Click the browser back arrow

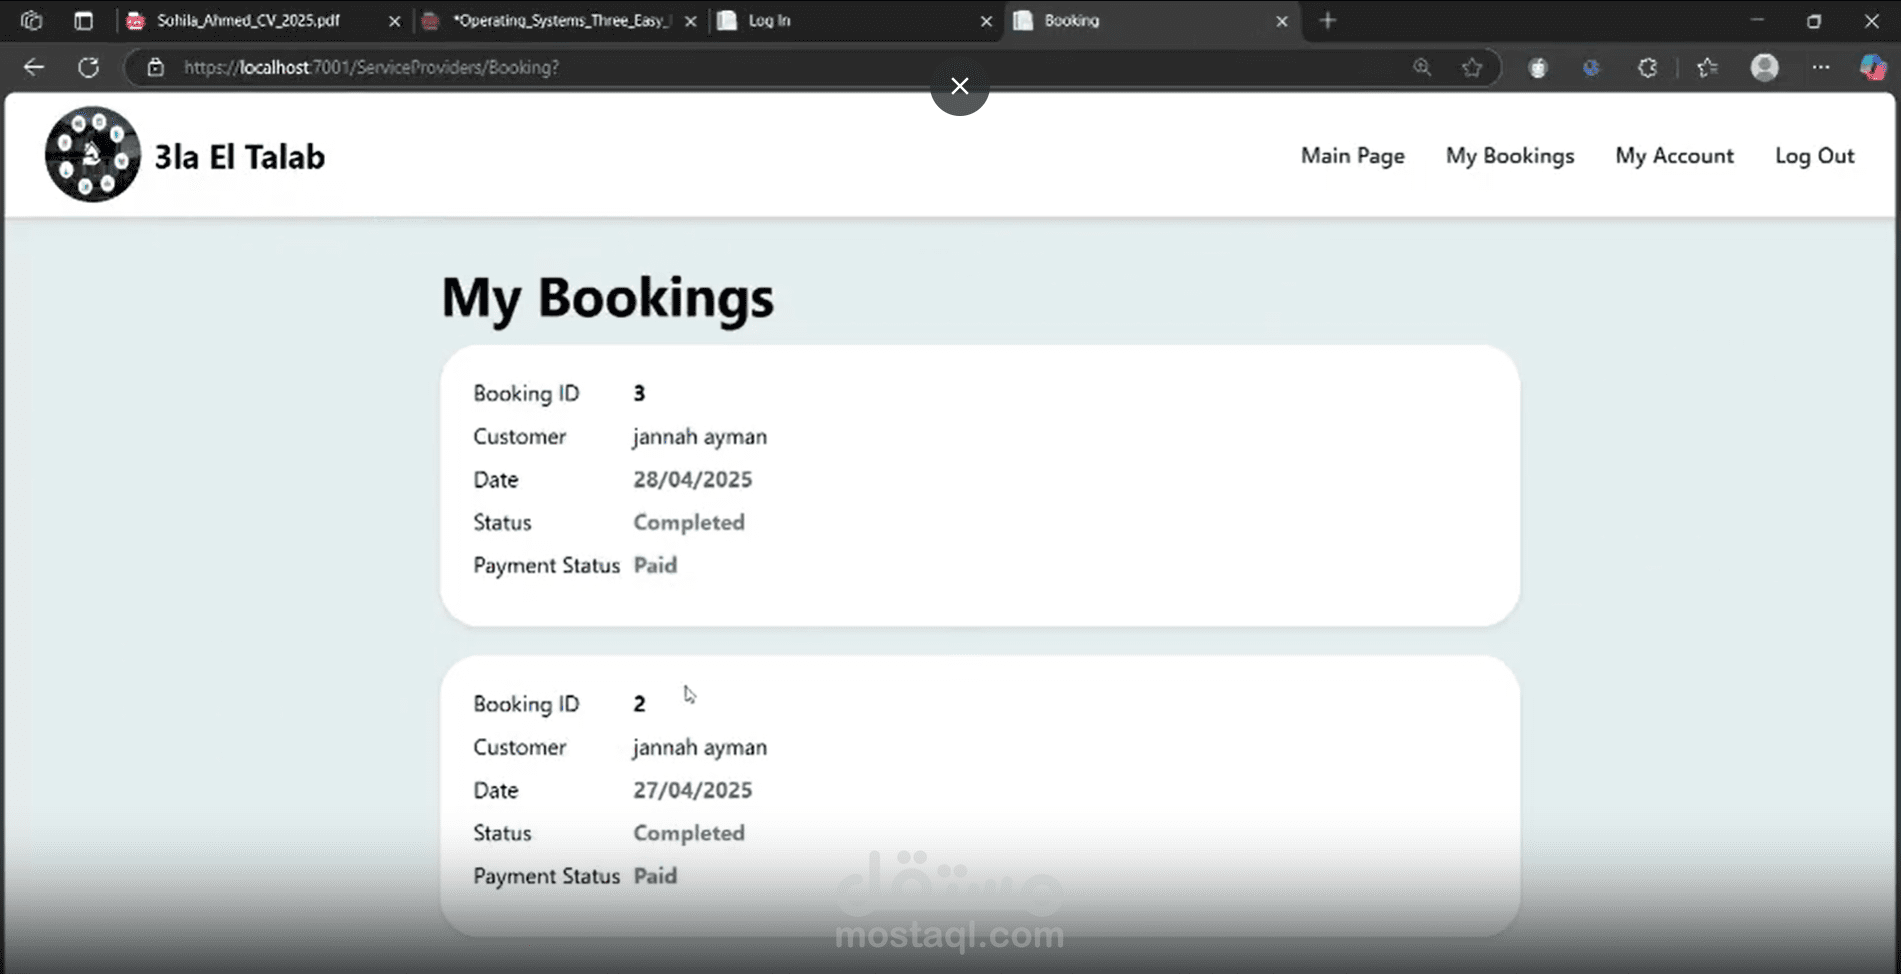click(x=34, y=67)
